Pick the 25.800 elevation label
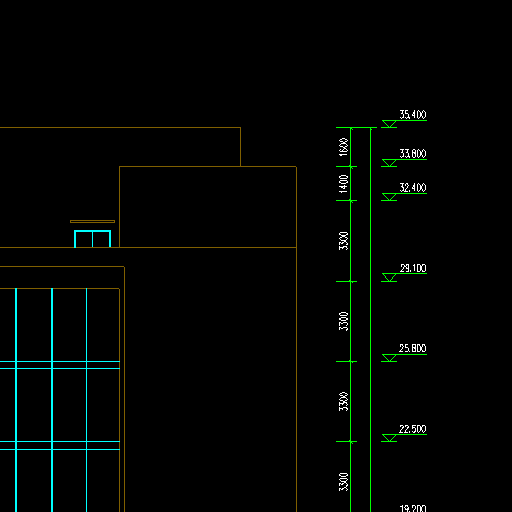The width and height of the screenshot is (512, 512). (413, 348)
